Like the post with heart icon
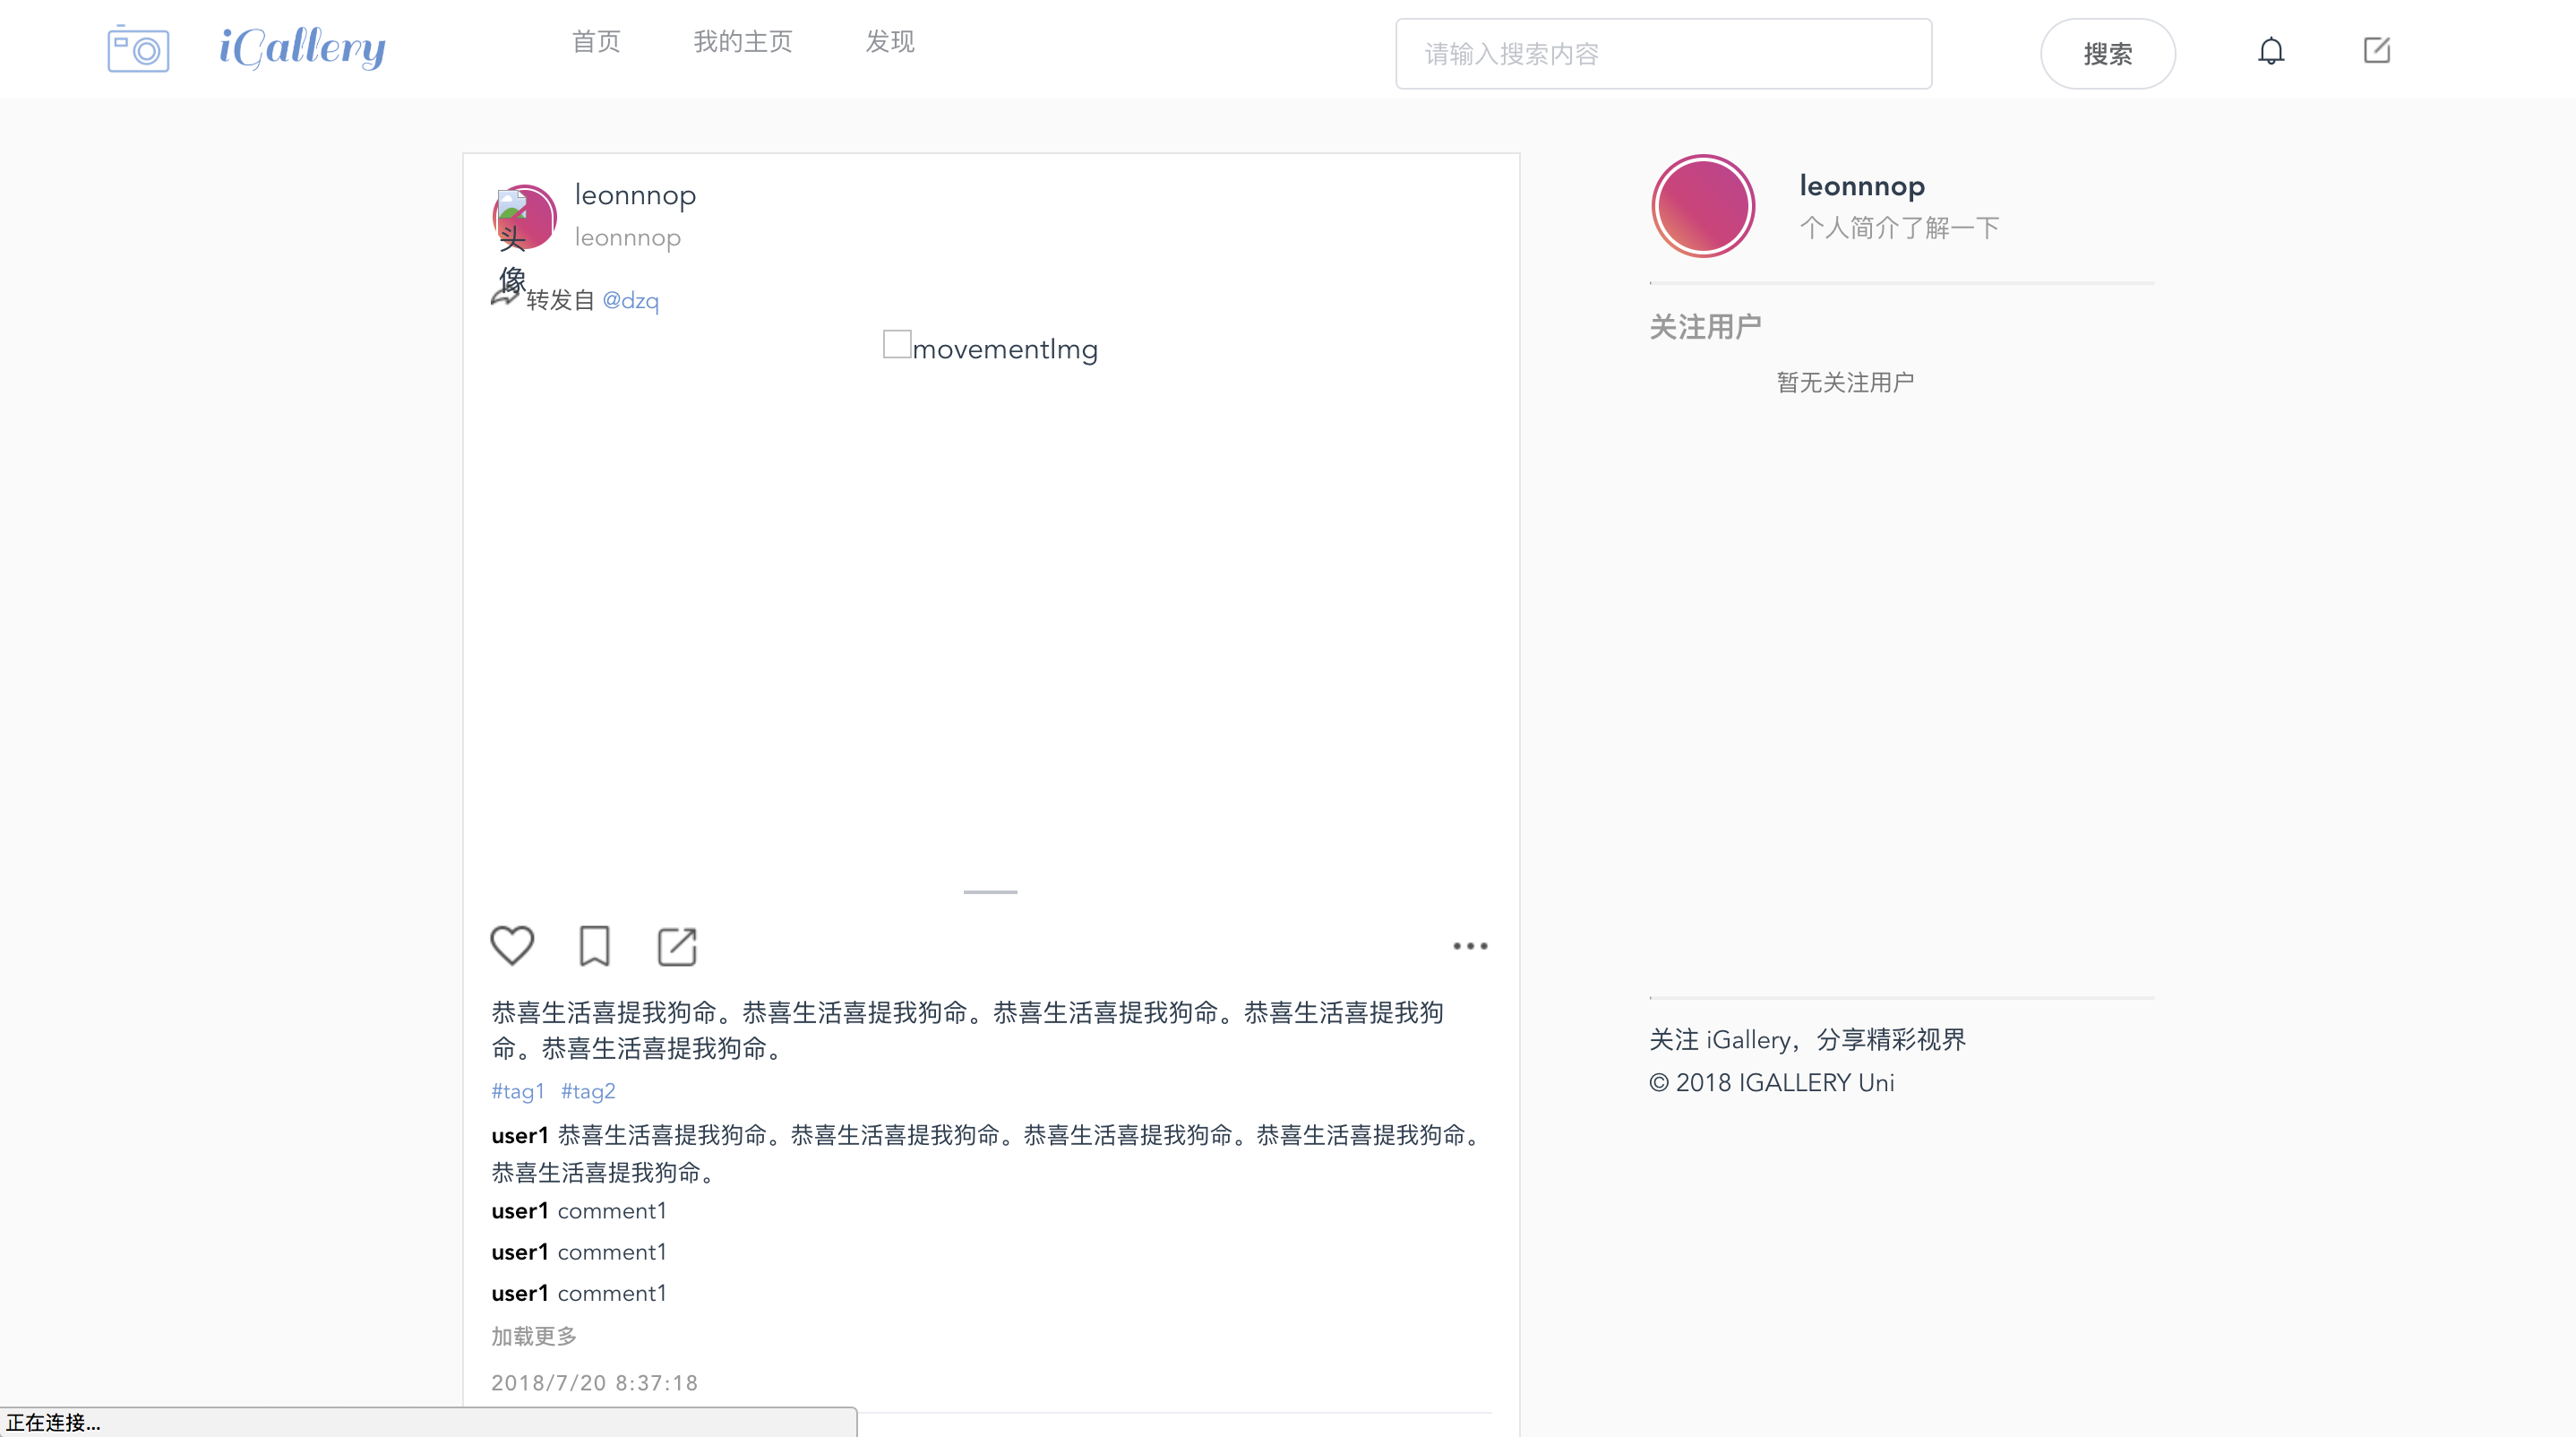Viewport: 2576px width, 1437px height. [x=512, y=945]
